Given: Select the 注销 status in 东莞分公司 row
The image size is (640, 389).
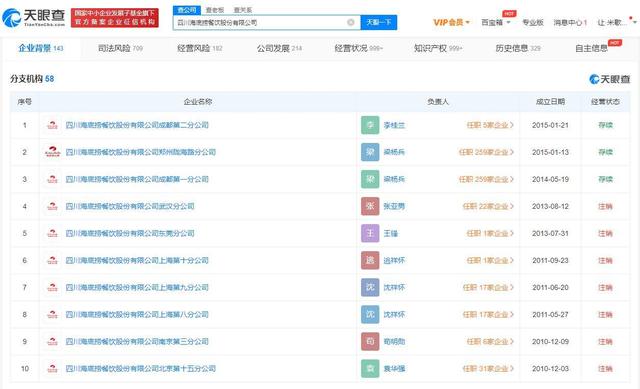Looking at the screenshot, I should [x=605, y=233].
